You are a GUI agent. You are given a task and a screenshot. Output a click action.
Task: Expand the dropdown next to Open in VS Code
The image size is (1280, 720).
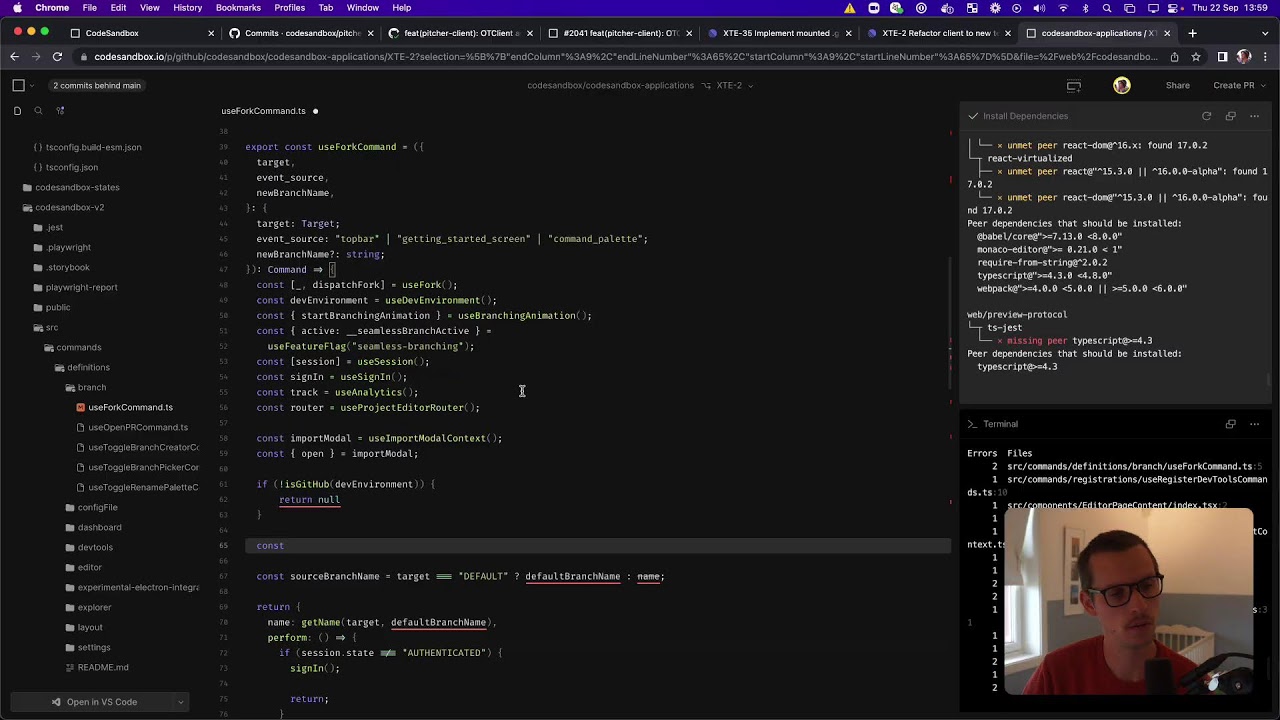click(x=180, y=702)
